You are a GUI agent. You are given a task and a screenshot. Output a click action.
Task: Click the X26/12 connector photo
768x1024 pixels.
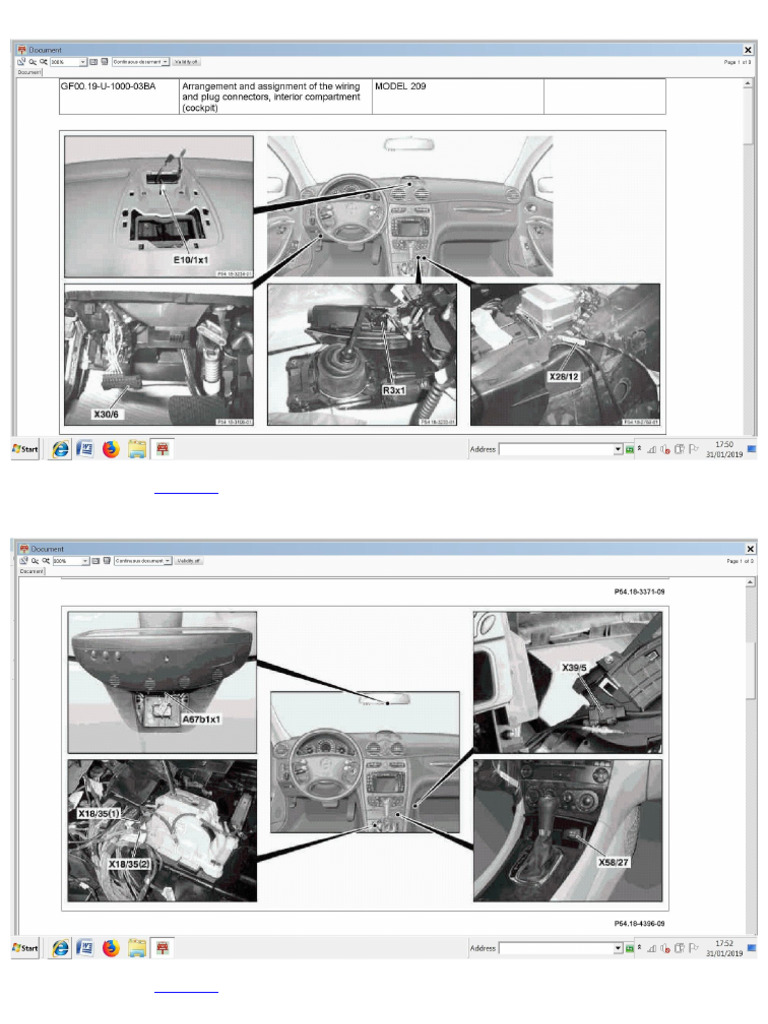pos(565,355)
